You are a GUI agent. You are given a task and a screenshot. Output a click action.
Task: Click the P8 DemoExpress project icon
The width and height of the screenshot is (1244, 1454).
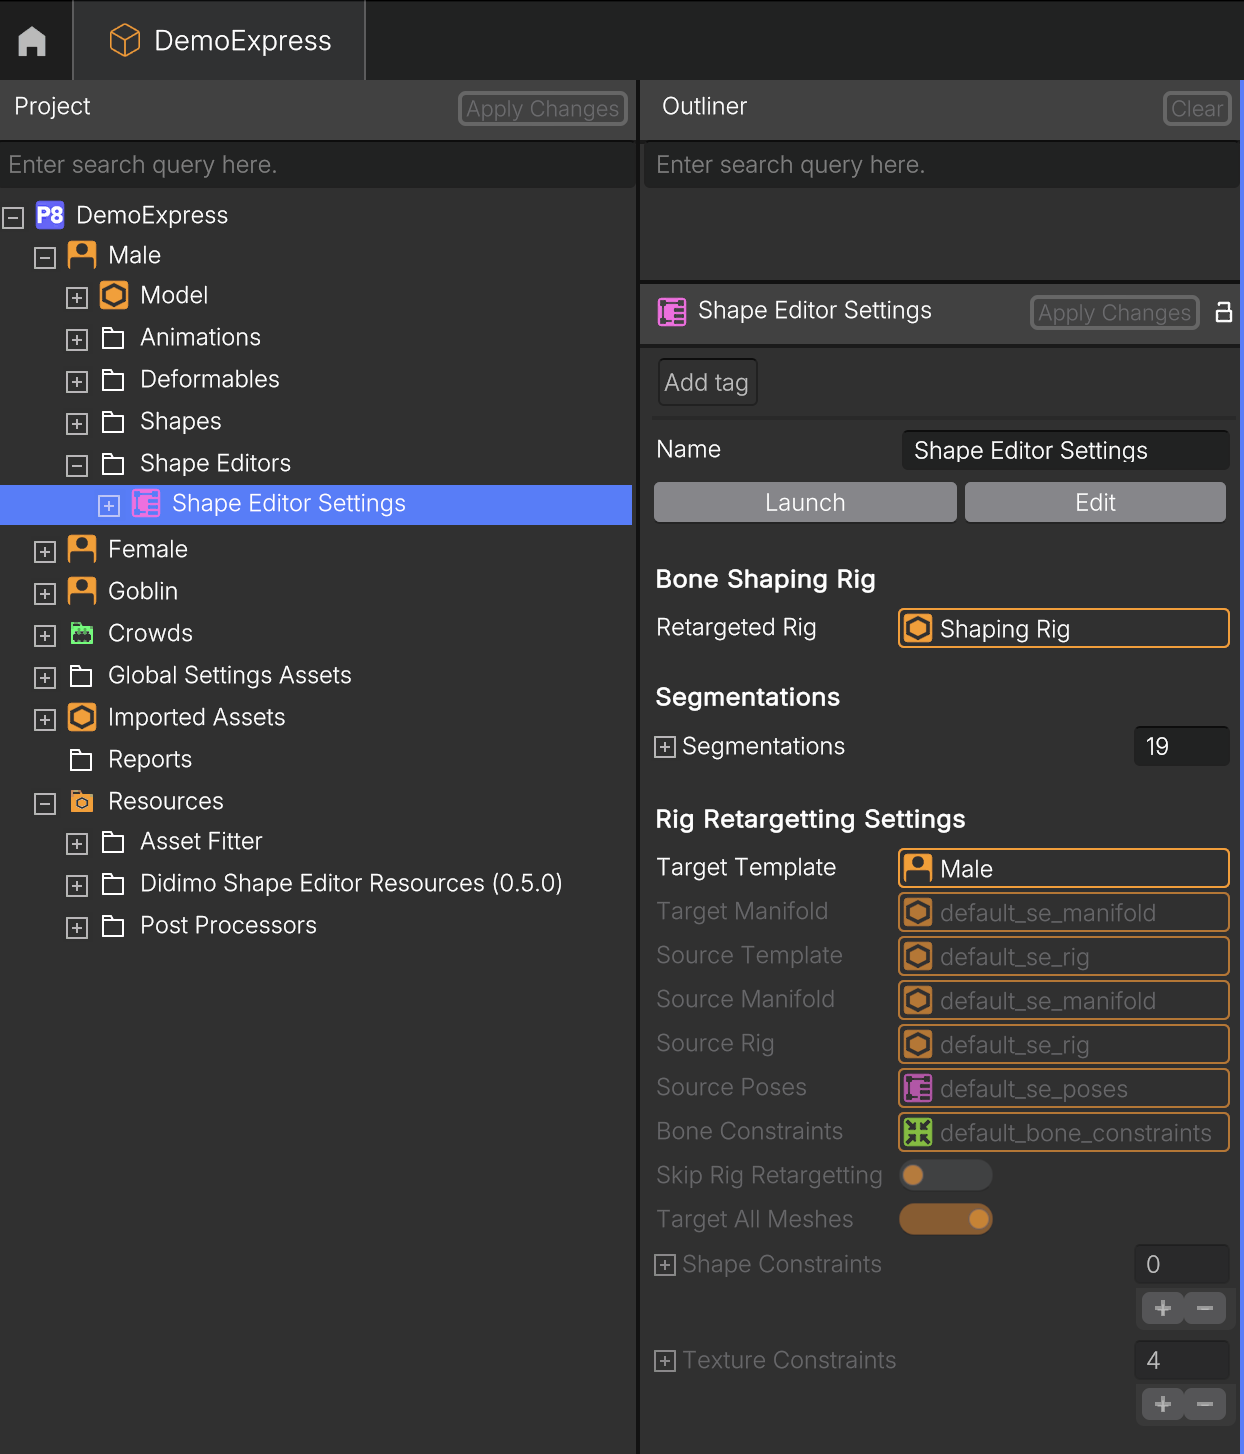(x=50, y=215)
